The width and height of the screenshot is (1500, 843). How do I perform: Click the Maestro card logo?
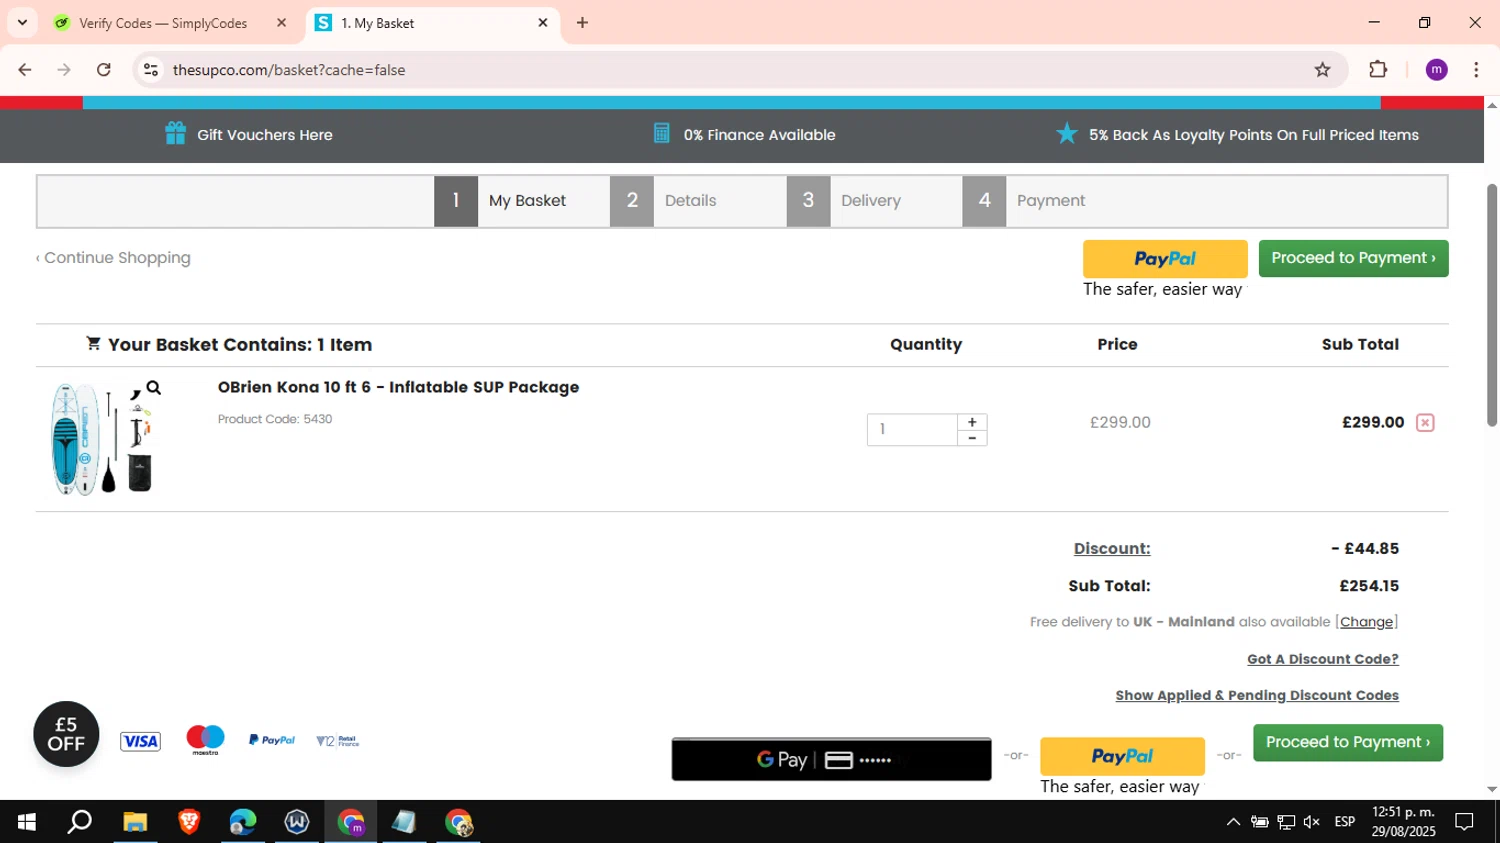[x=205, y=740]
